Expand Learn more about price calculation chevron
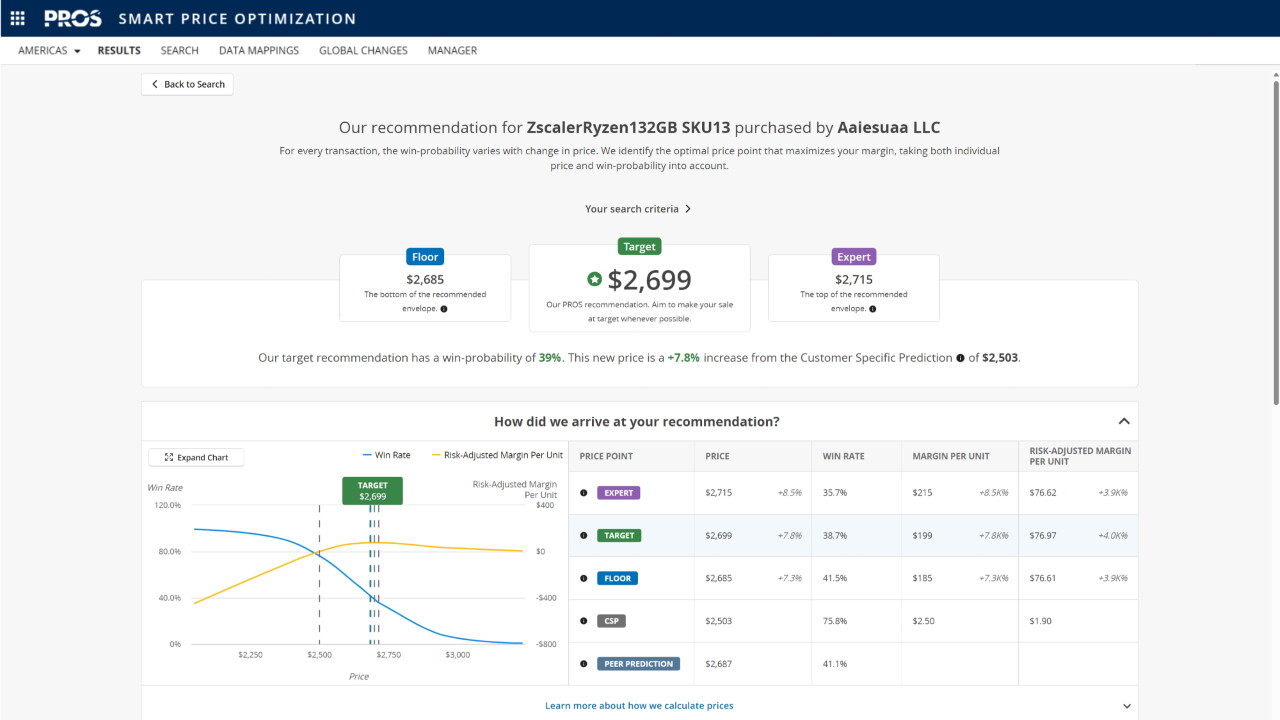Viewport: 1280px width, 720px height. 1127,706
